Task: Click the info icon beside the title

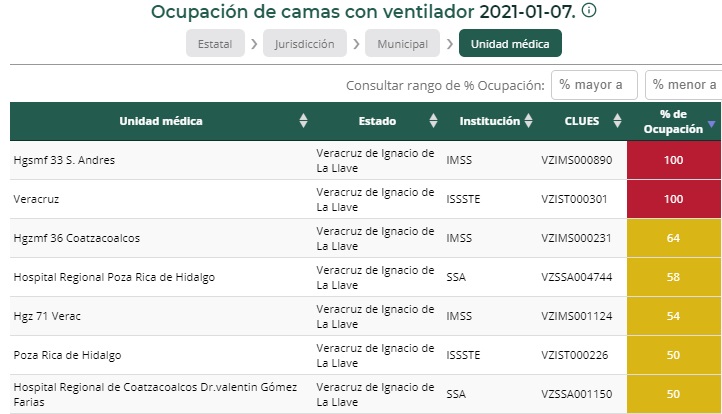Action: coord(589,11)
